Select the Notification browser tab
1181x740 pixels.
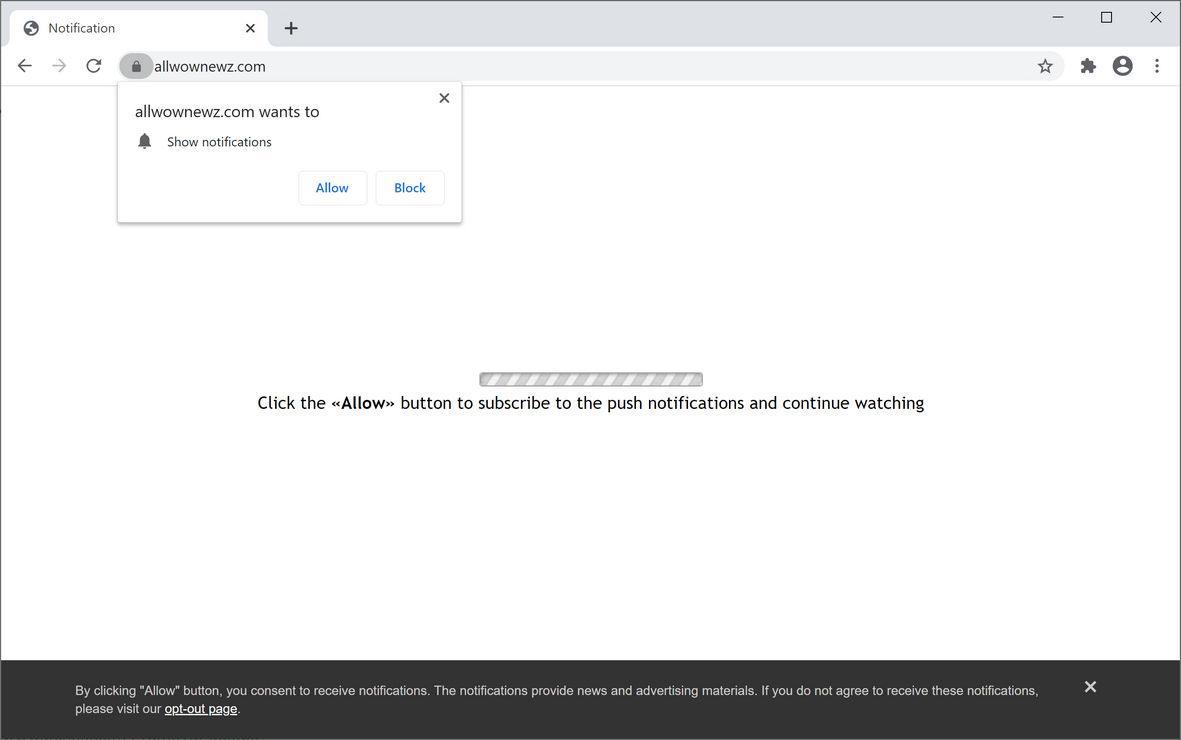click(110, 28)
